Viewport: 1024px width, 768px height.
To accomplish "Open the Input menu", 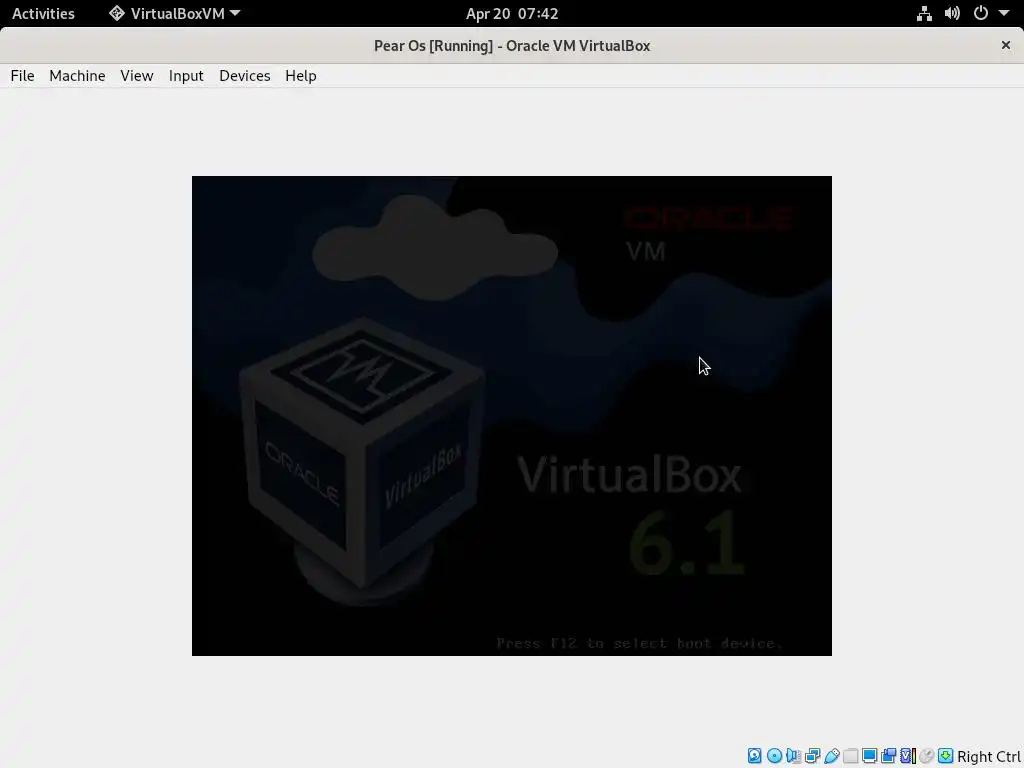I will 186,76.
